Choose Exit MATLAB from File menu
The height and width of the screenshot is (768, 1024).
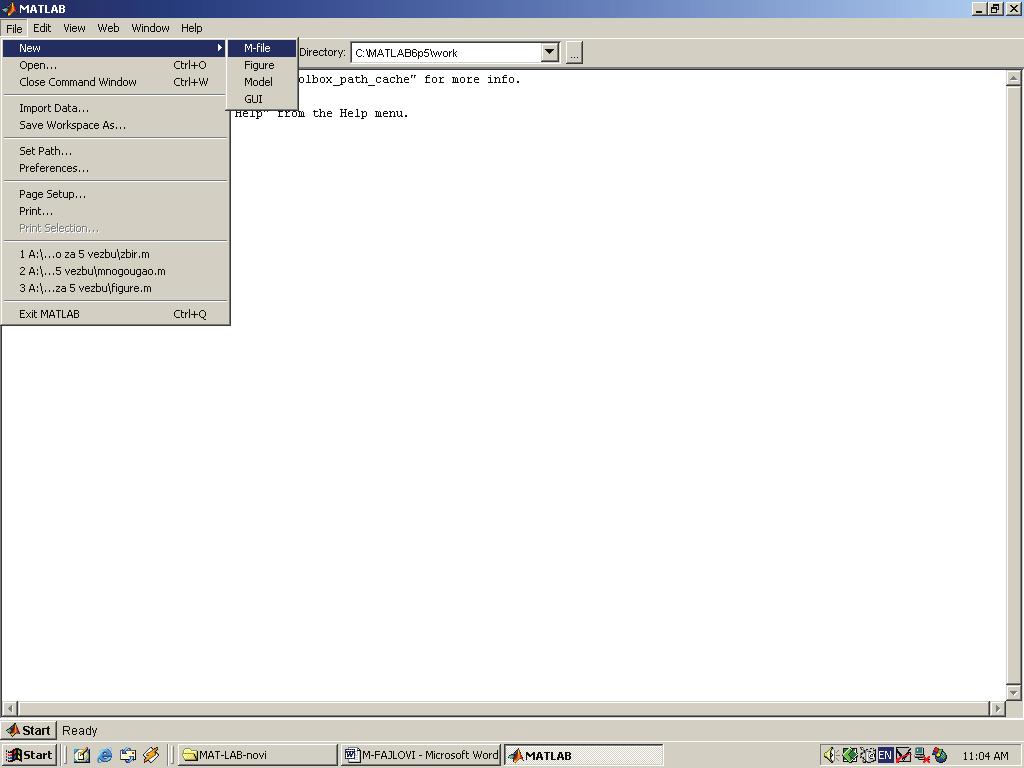115,314
